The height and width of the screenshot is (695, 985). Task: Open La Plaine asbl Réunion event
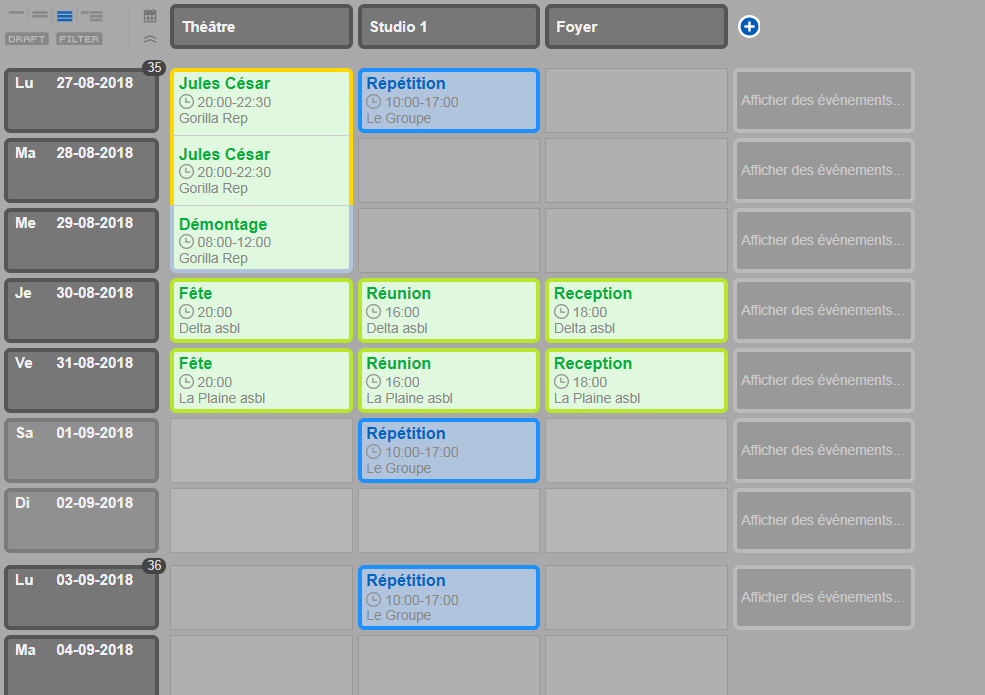click(448, 380)
